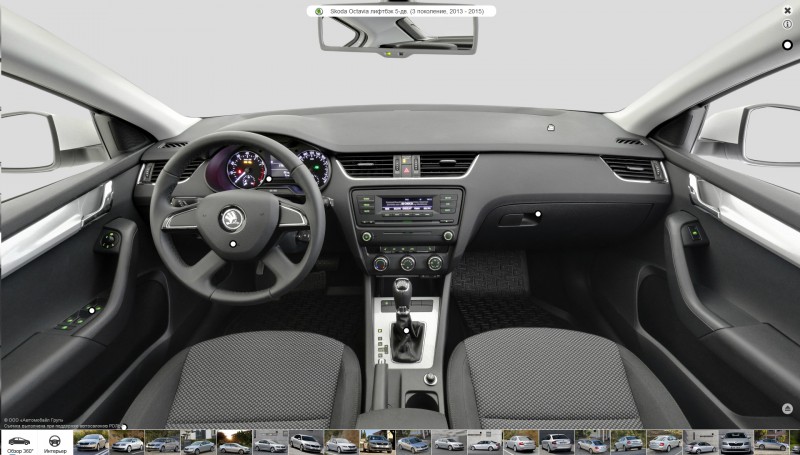Toggle hotspots with the white circle icon

pos(787,45)
